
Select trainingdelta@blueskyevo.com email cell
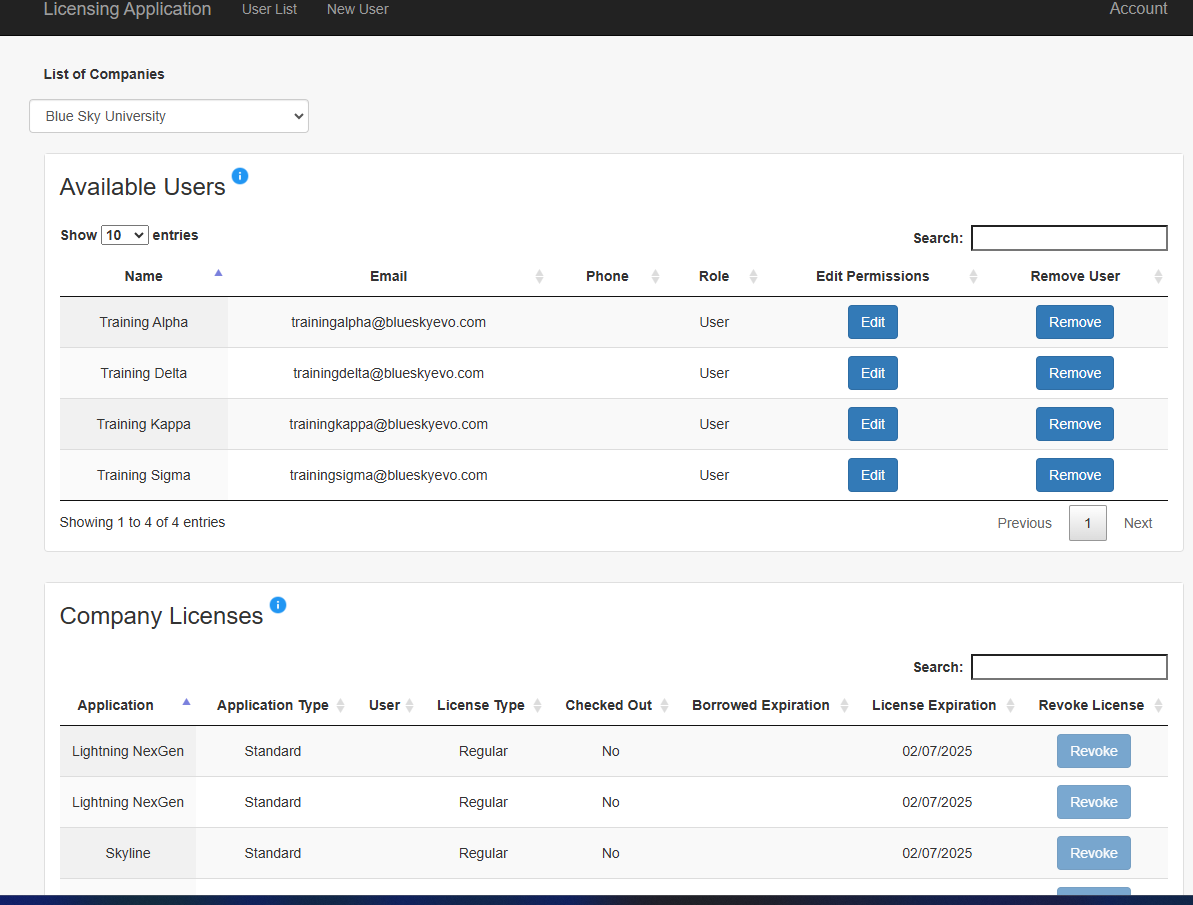coord(388,373)
